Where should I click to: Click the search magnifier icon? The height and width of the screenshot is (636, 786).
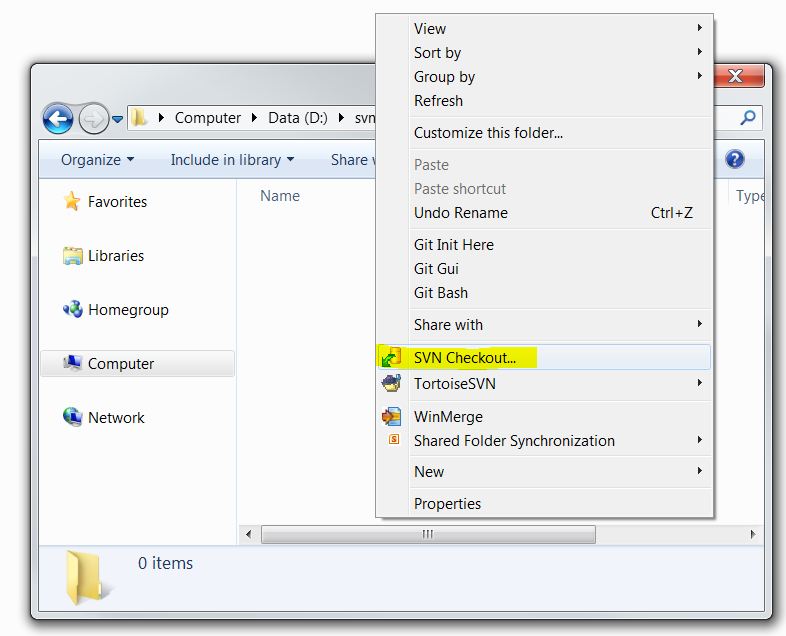tap(748, 118)
